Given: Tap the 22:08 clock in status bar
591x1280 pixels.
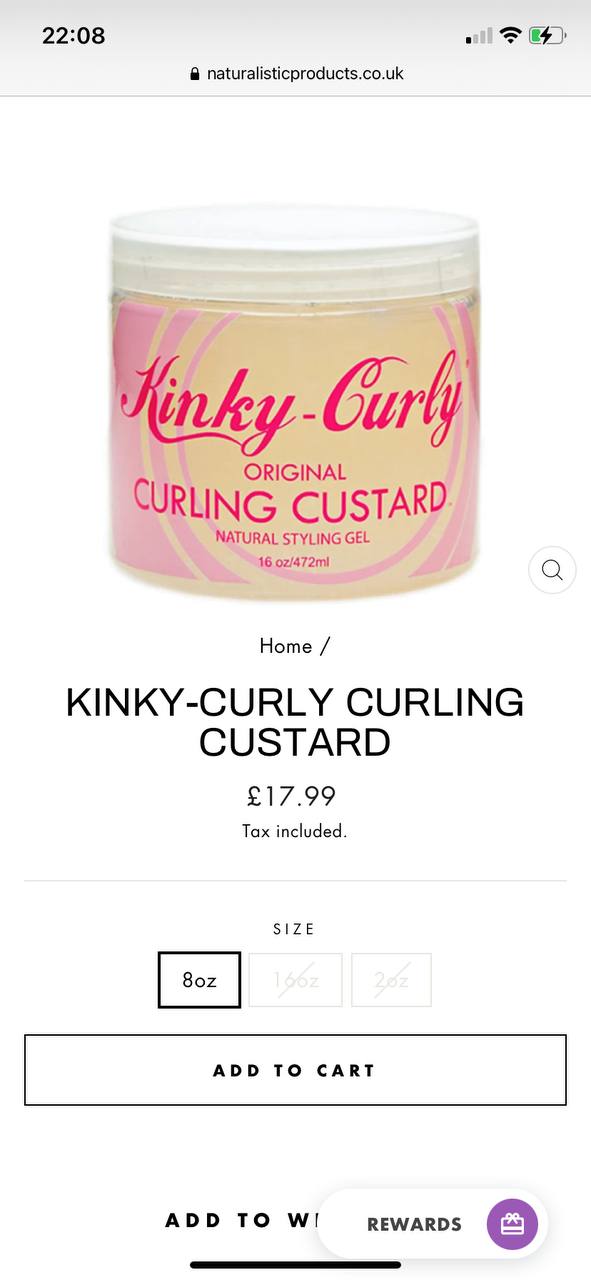Looking at the screenshot, I should click(73, 36).
